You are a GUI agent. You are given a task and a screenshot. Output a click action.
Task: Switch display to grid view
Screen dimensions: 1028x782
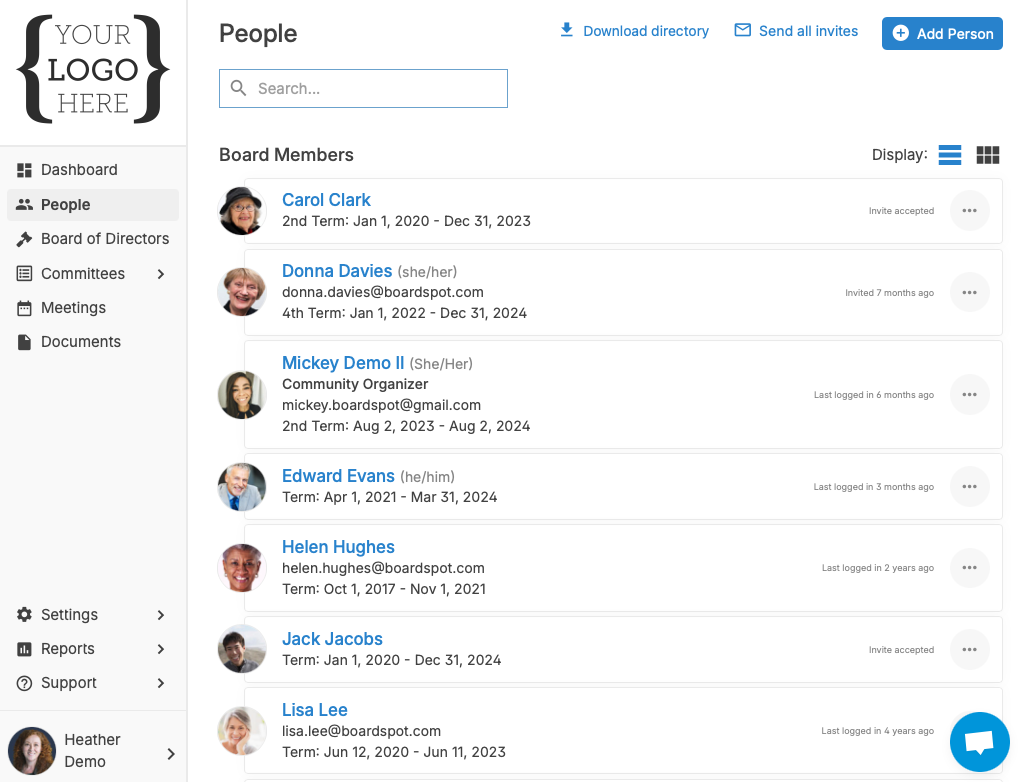pos(988,155)
